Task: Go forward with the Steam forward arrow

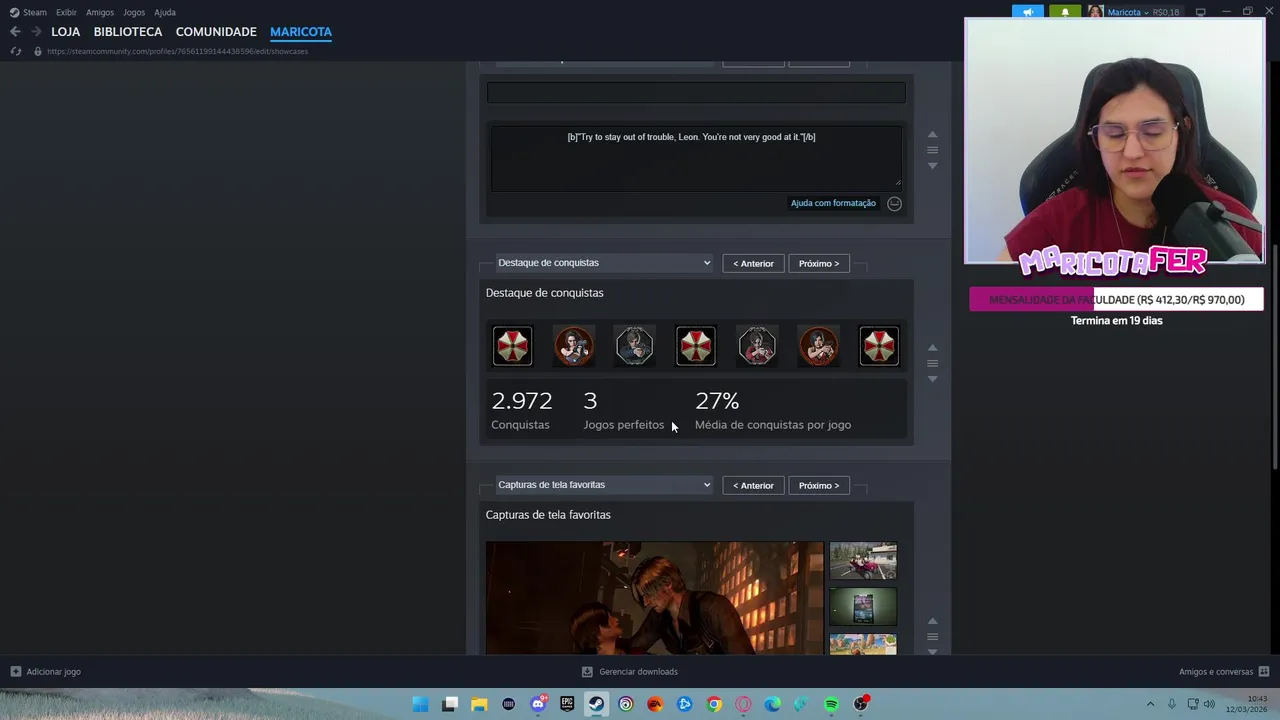Action: (x=36, y=32)
